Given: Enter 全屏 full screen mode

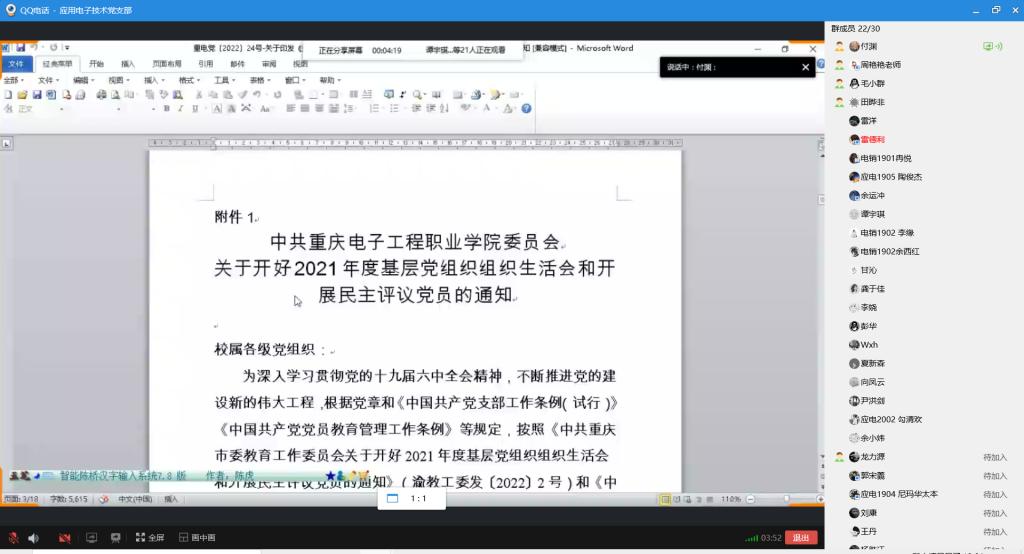Looking at the screenshot, I should pyautogui.click(x=149, y=538).
